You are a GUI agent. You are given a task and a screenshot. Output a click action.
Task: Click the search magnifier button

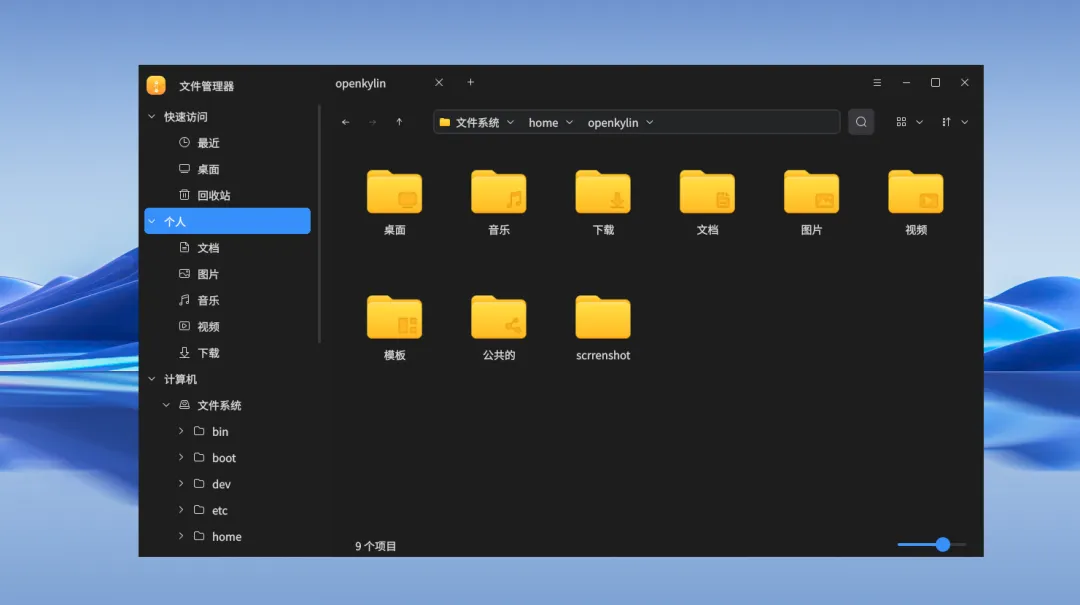[861, 122]
